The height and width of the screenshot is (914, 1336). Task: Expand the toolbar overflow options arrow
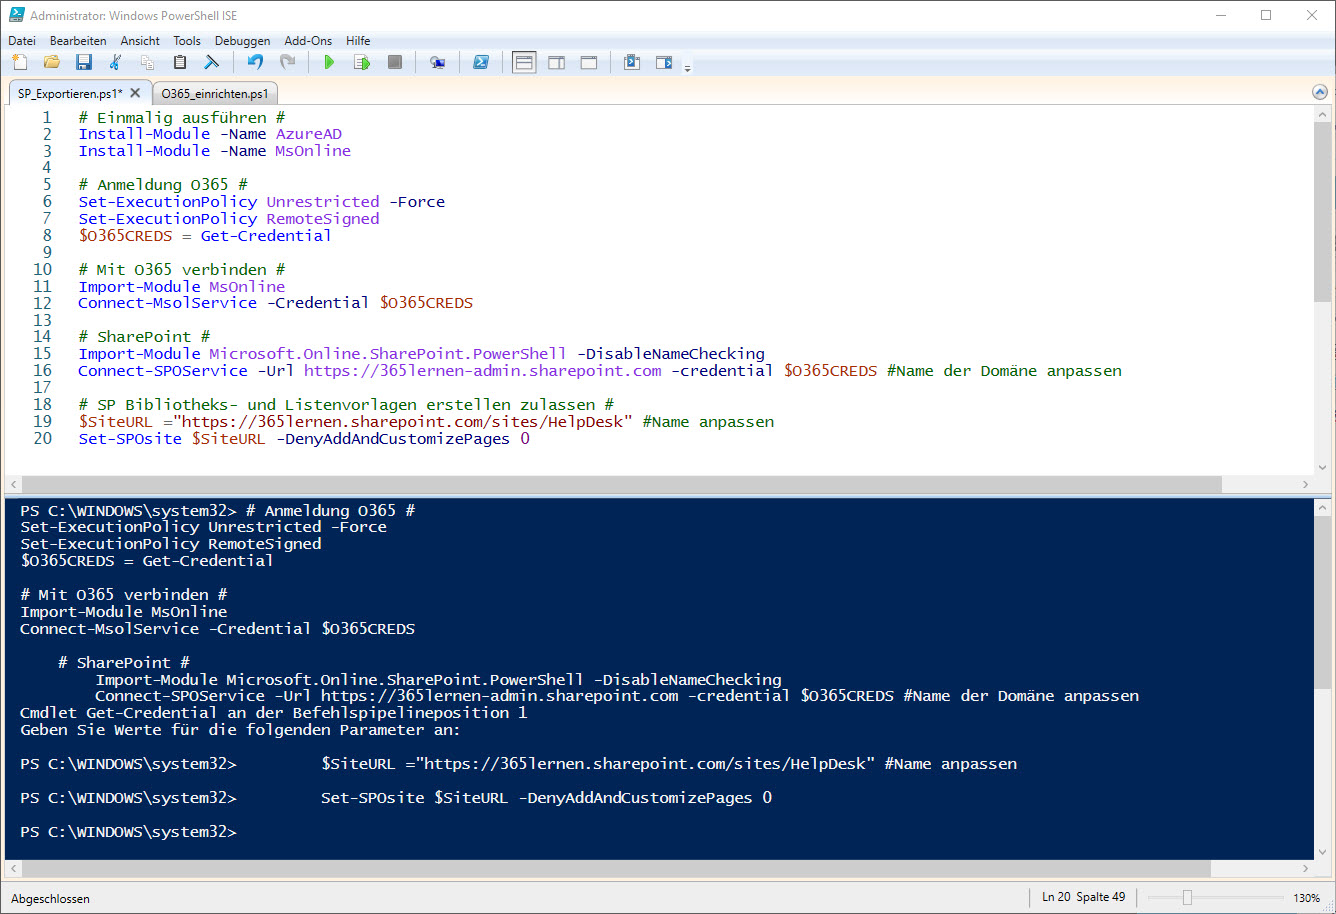coord(687,68)
